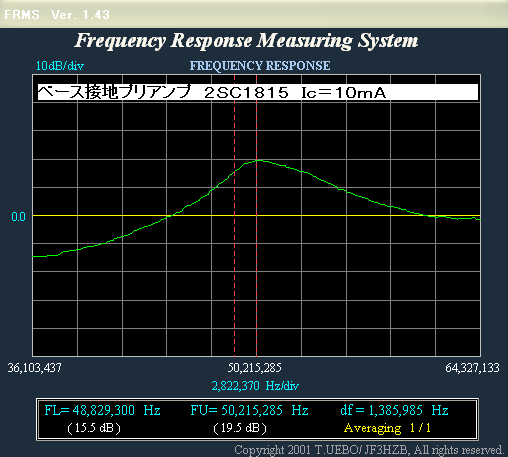Click the 10dB/div vertical scale label
This screenshot has height=457, width=508.
[60, 66]
